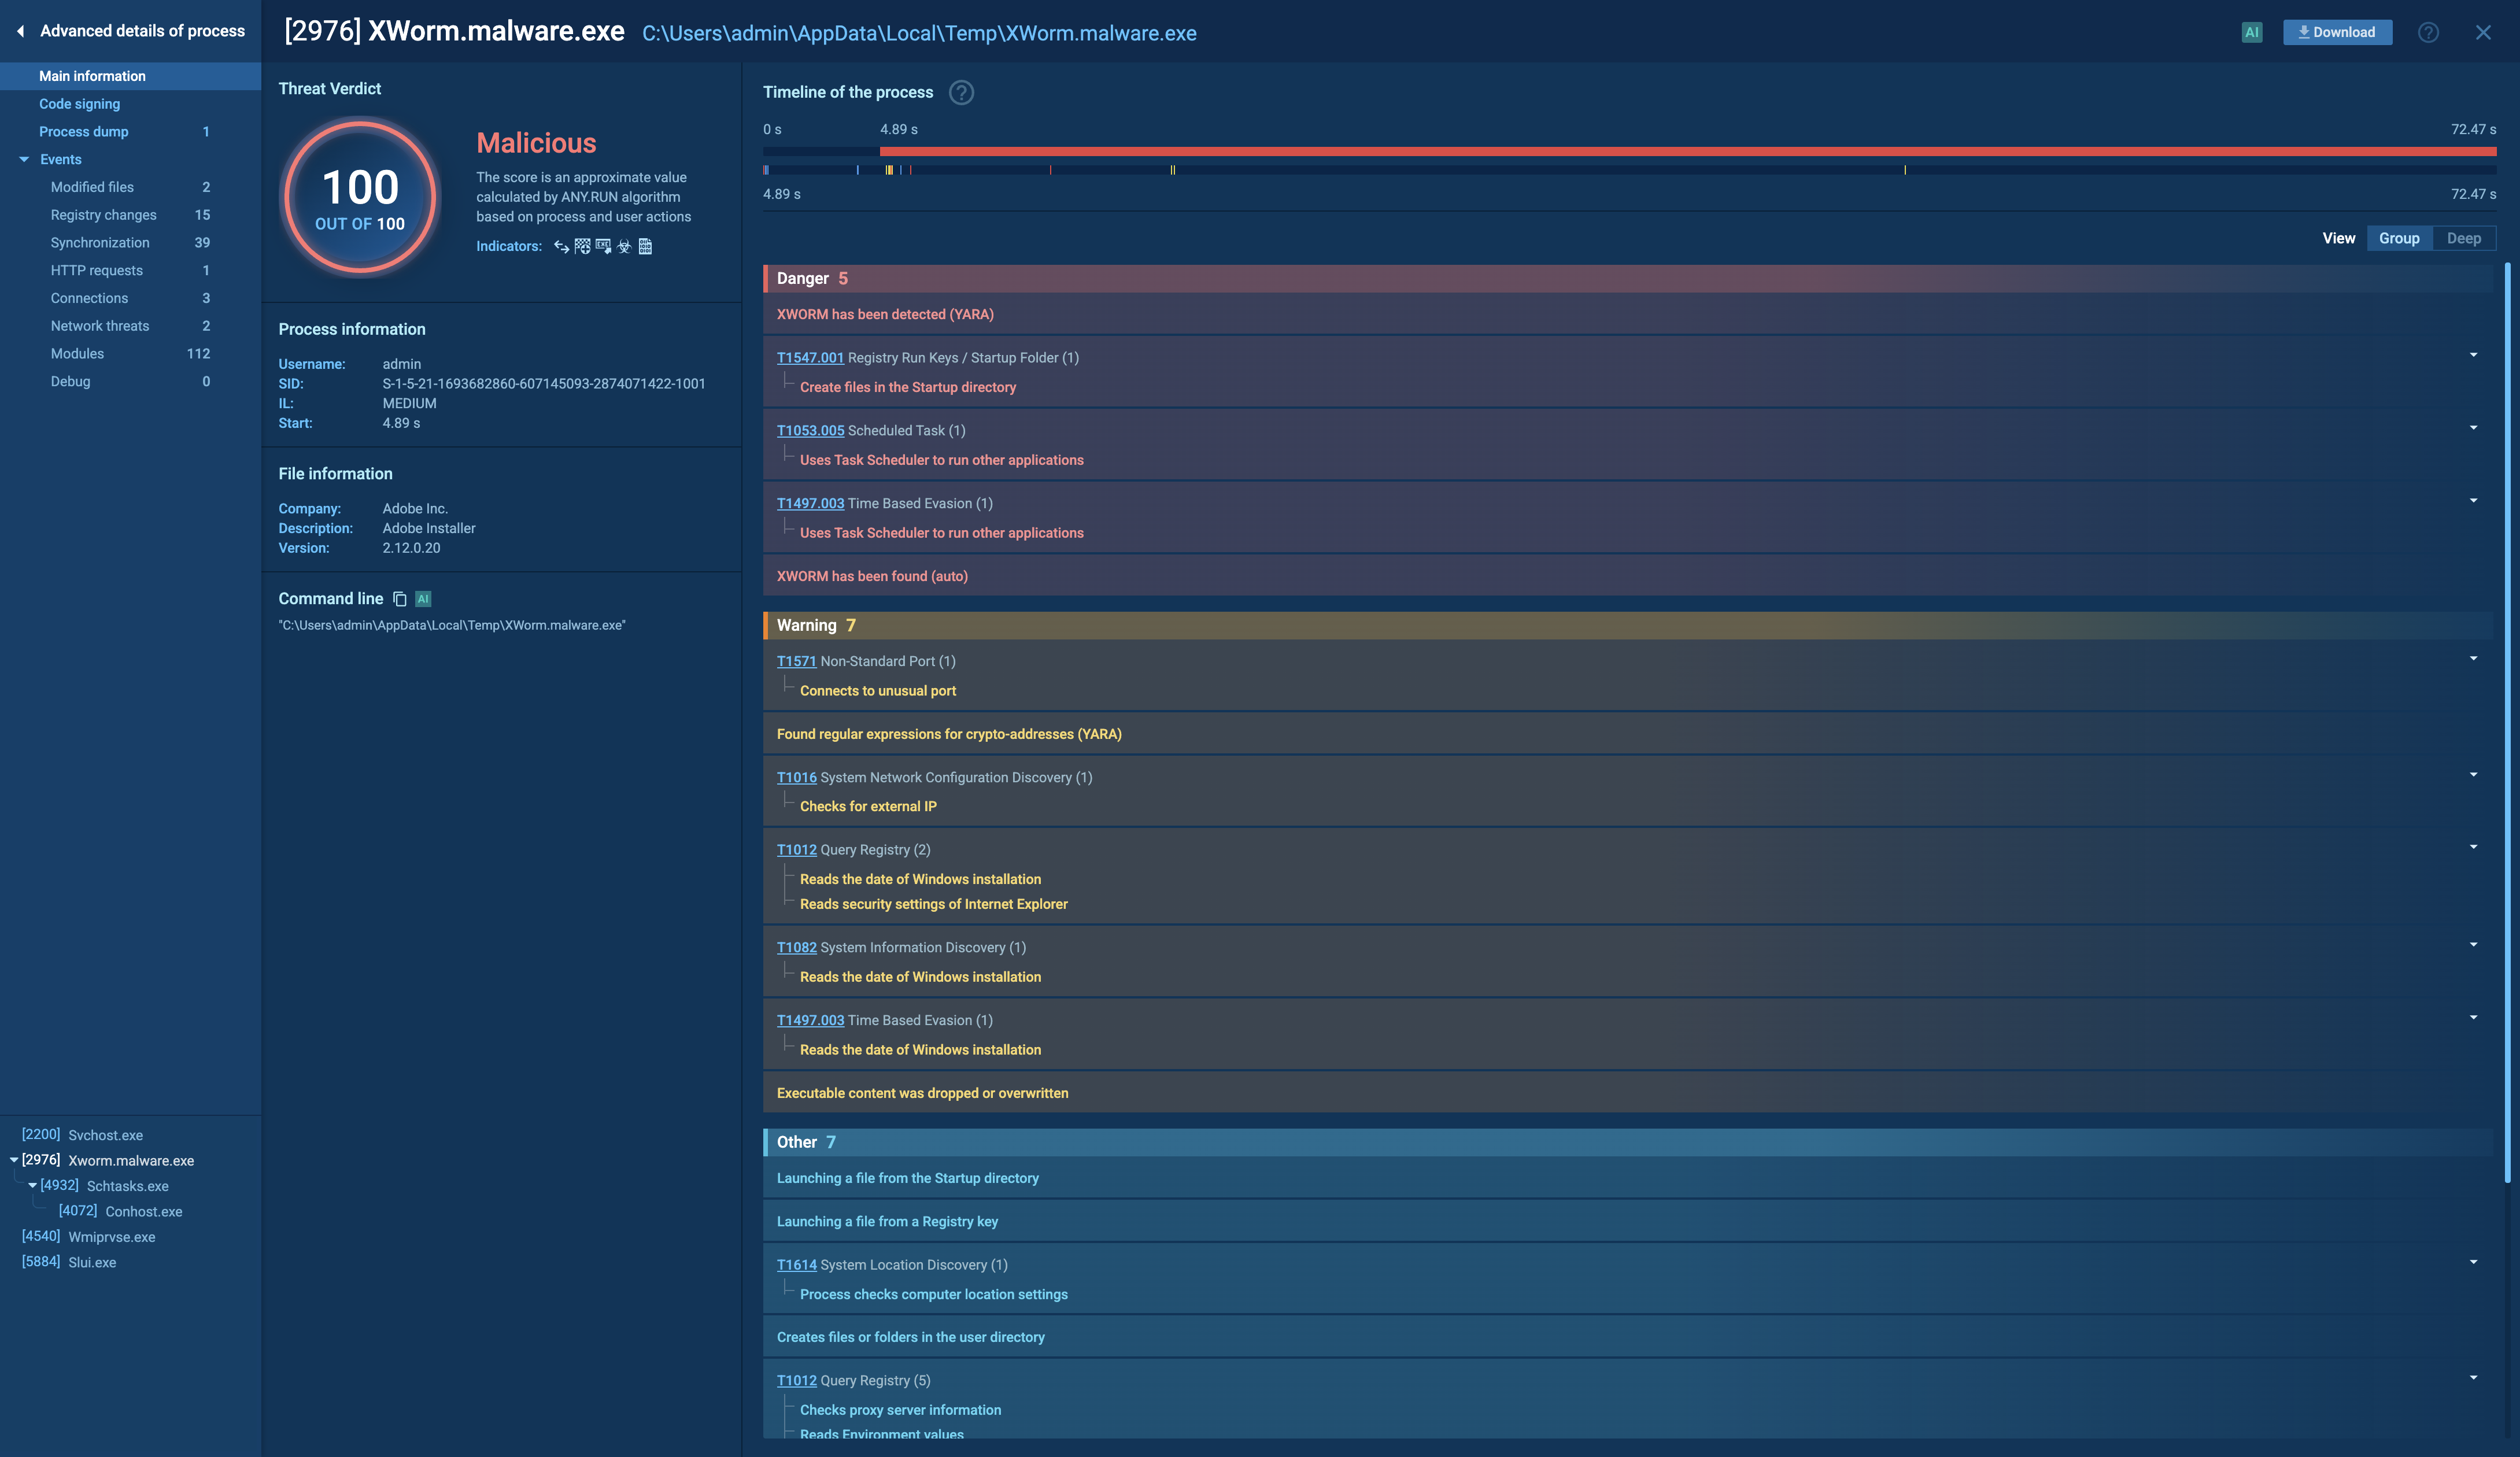Click the EXE launch indicator icon
This screenshot has height=1457, width=2520.
[603, 246]
